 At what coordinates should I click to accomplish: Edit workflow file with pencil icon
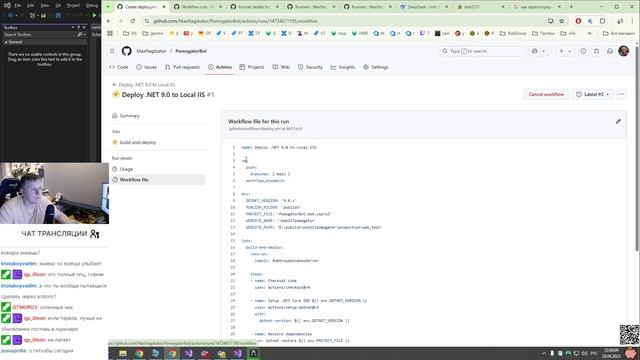(x=618, y=121)
